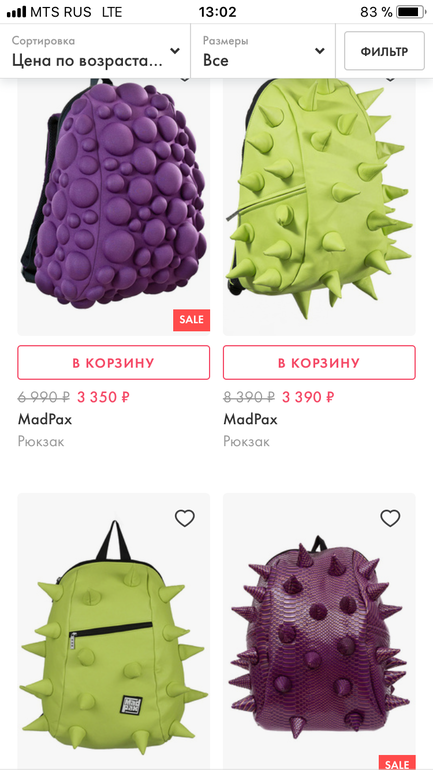Tap heart icon on lime green backpack

click(185, 518)
